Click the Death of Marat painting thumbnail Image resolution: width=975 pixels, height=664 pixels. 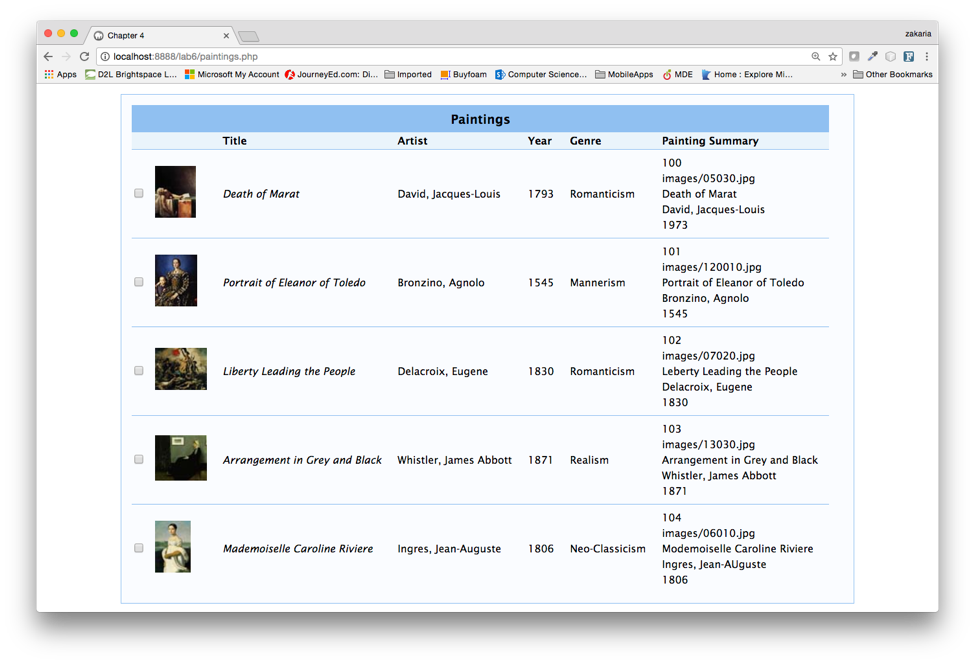click(175, 191)
